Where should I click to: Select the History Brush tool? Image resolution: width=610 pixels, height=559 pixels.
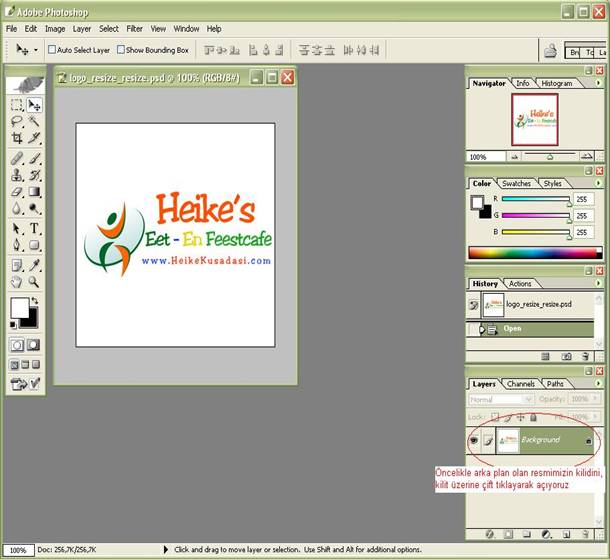(x=34, y=175)
